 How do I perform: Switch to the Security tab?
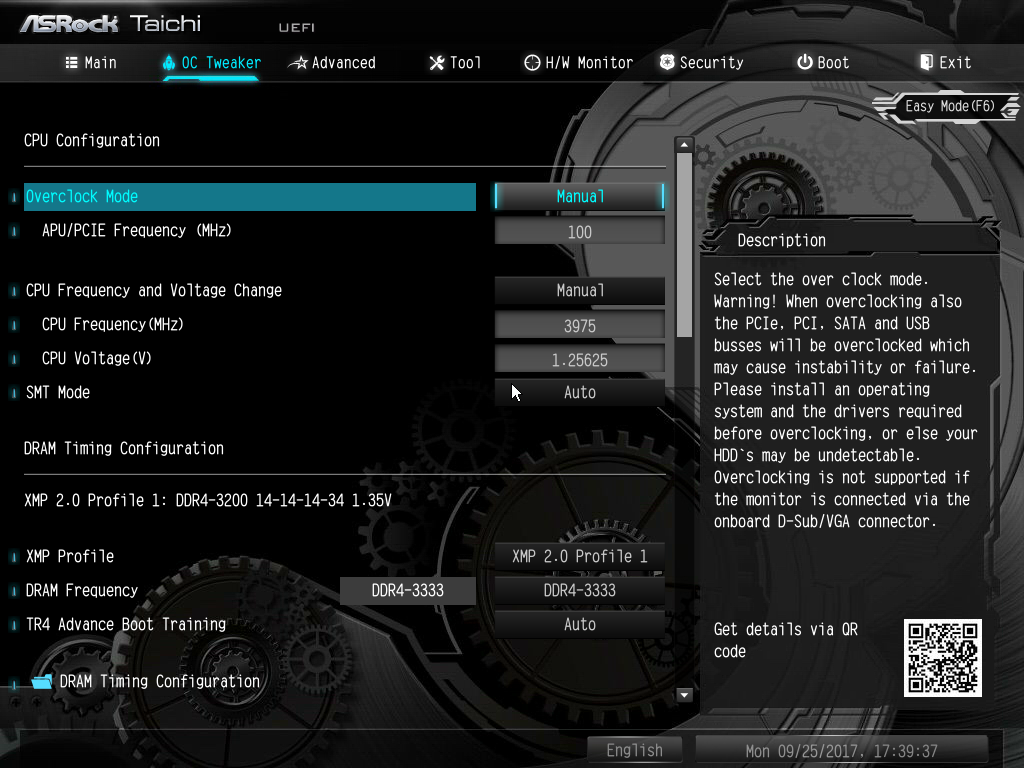pos(701,63)
